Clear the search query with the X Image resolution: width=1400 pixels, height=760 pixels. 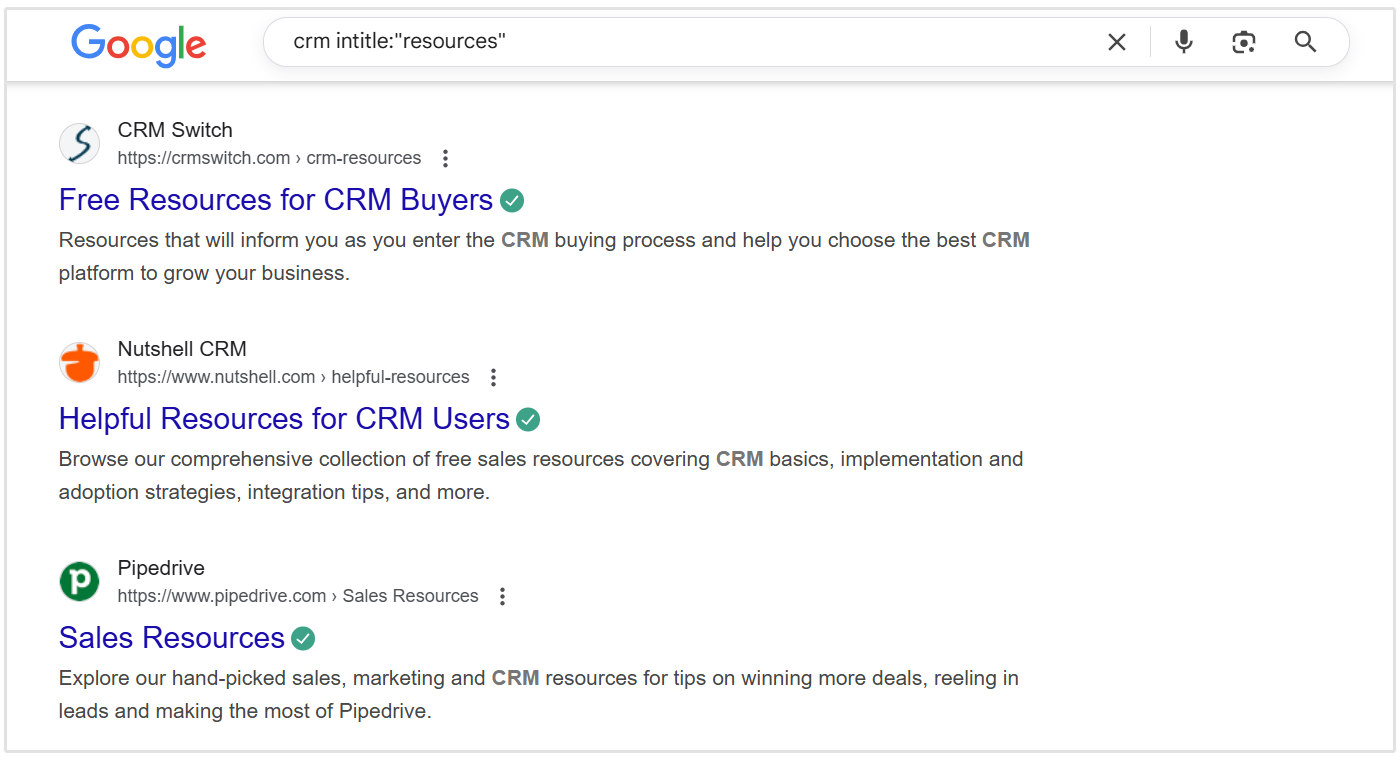click(1117, 42)
